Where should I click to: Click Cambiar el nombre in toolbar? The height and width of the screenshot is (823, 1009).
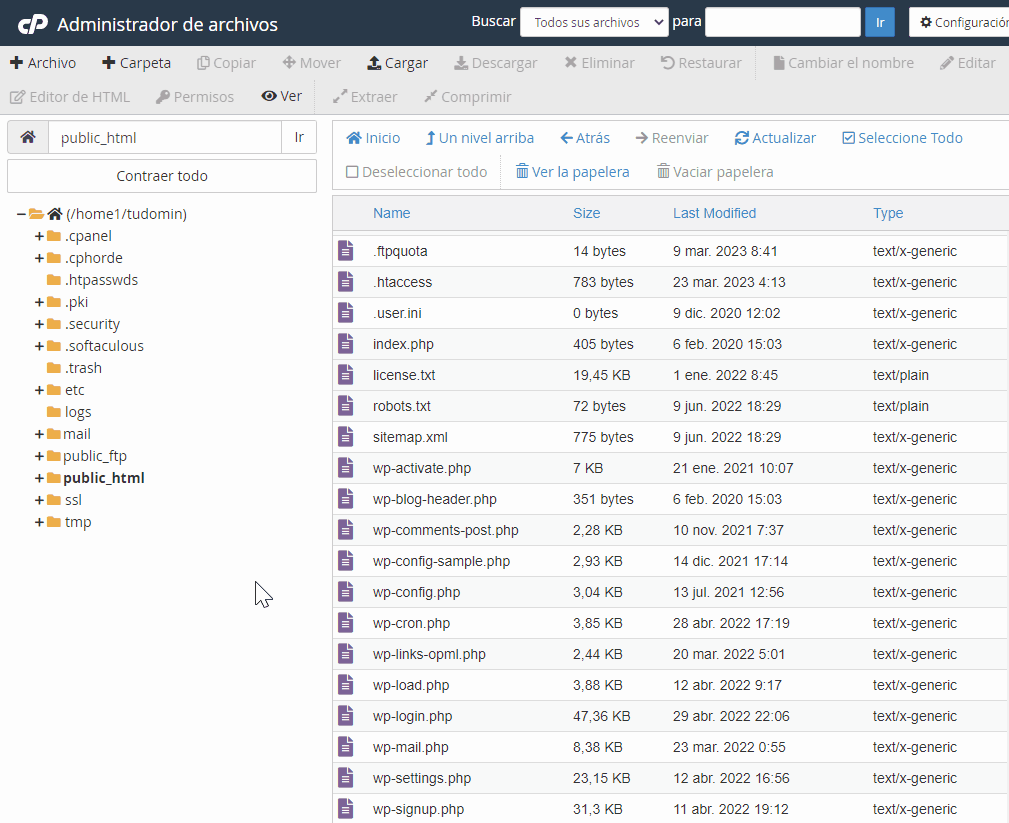coord(843,63)
